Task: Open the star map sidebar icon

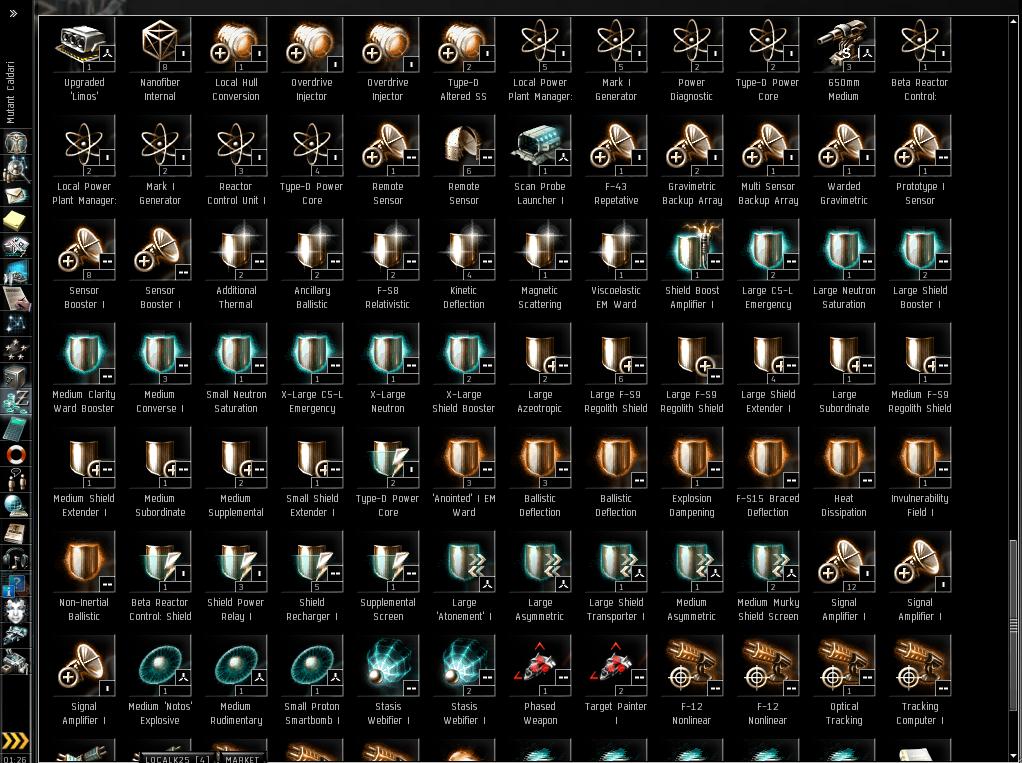Action: (15, 323)
